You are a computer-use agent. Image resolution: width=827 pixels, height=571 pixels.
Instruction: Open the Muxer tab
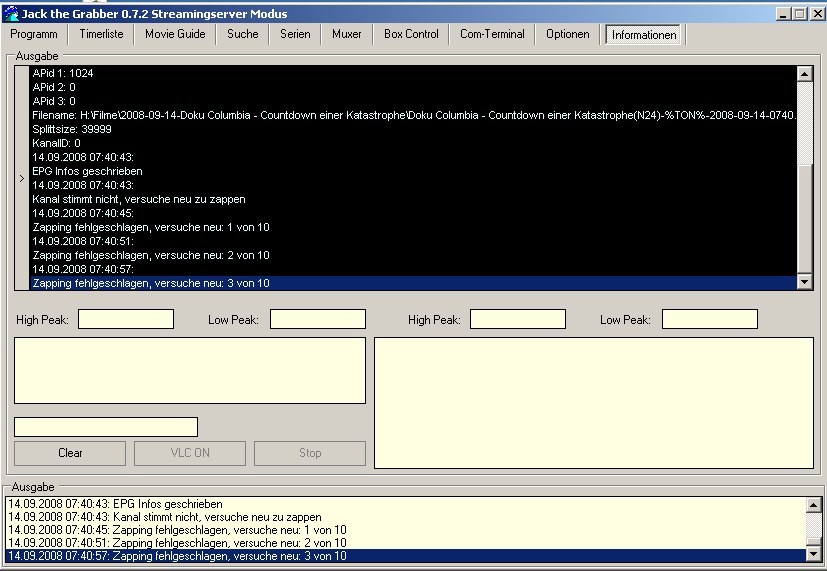[346, 34]
